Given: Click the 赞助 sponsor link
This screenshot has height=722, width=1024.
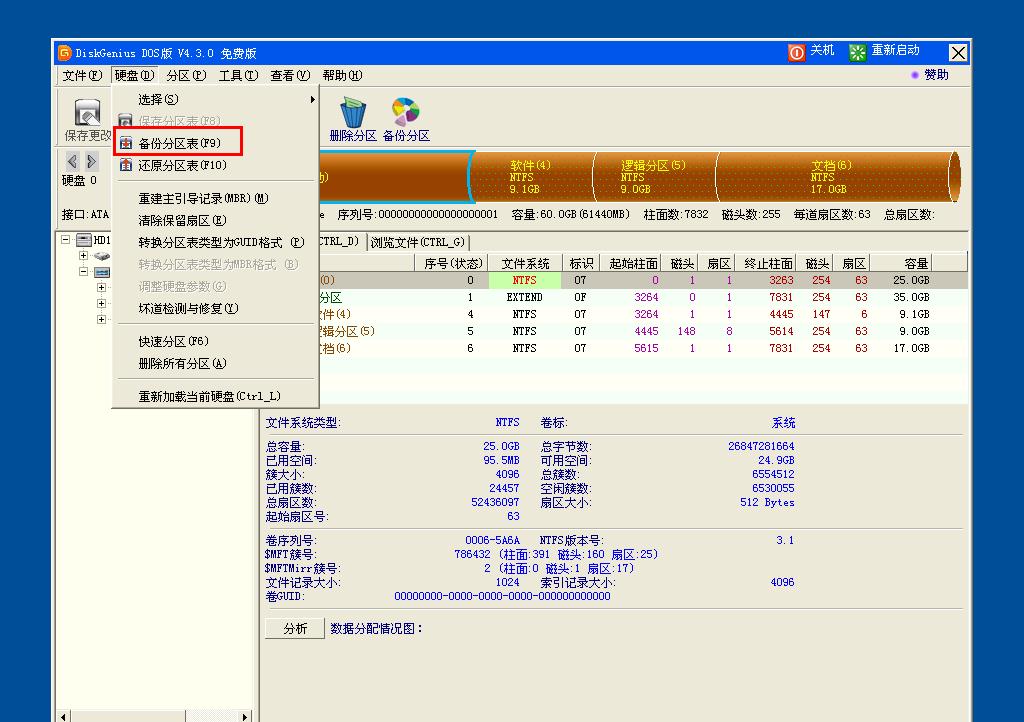Looking at the screenshot, I should pyautogui.click(x=936, y=75).
